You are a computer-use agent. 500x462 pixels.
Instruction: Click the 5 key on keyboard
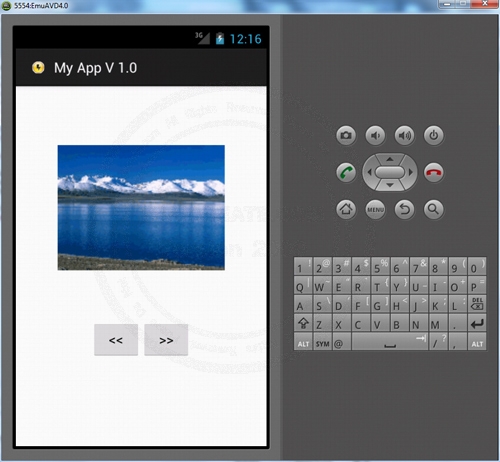[x=380, y=266]
